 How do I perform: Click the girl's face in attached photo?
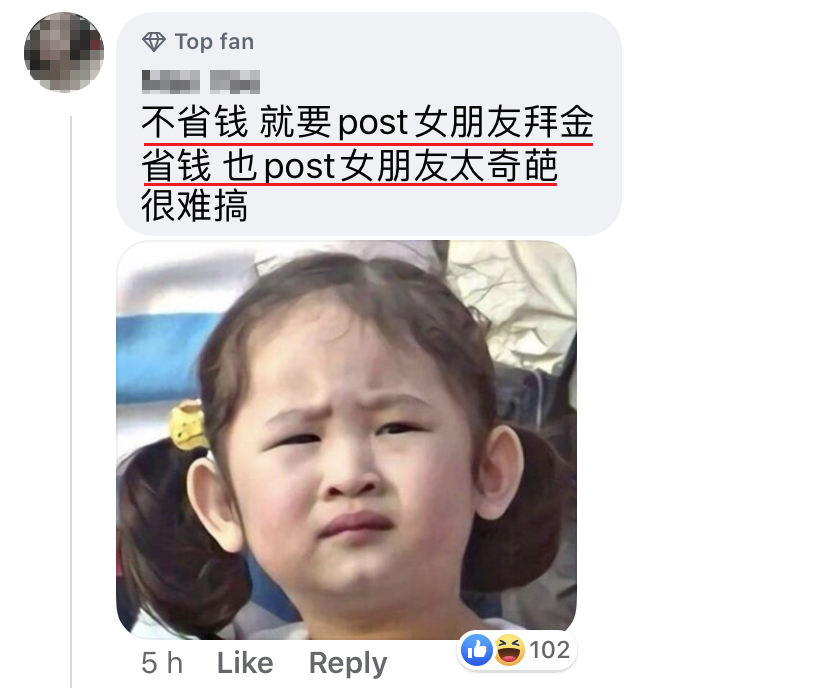[x=349, y=465]
